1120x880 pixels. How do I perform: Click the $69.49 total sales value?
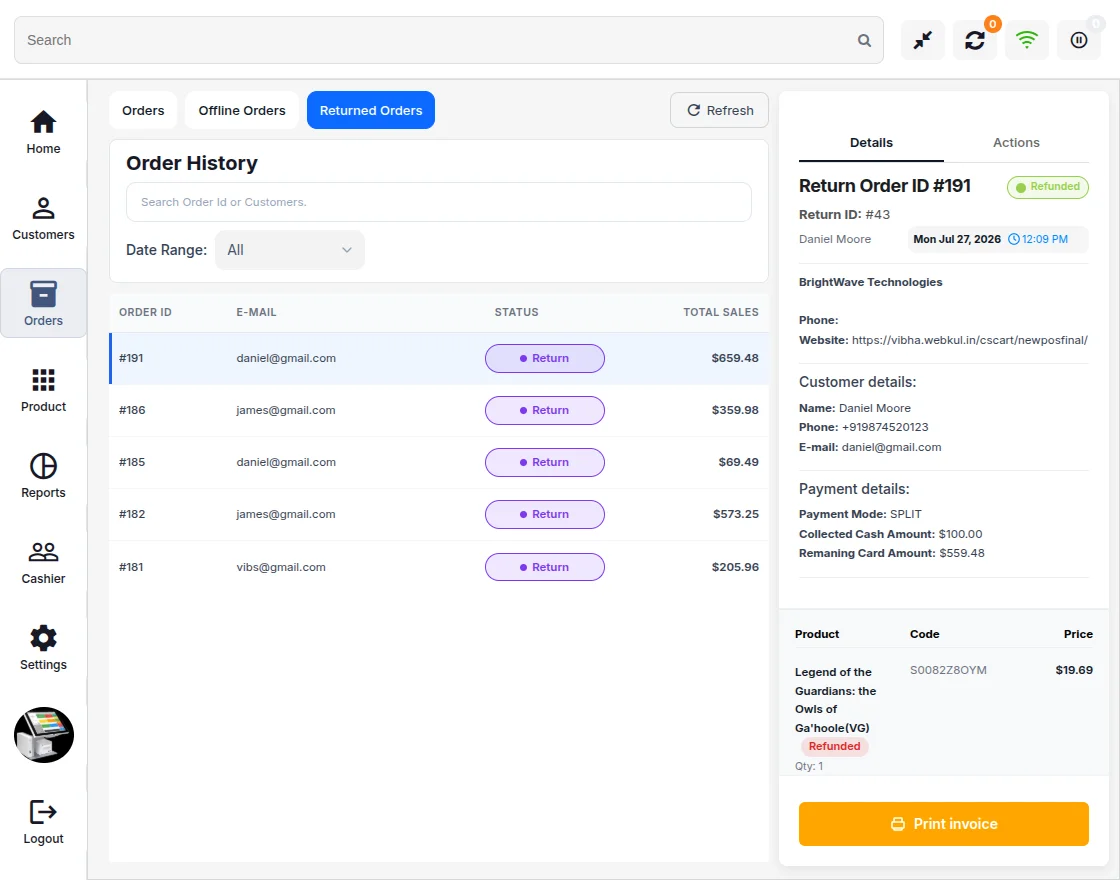pos(739,462)
